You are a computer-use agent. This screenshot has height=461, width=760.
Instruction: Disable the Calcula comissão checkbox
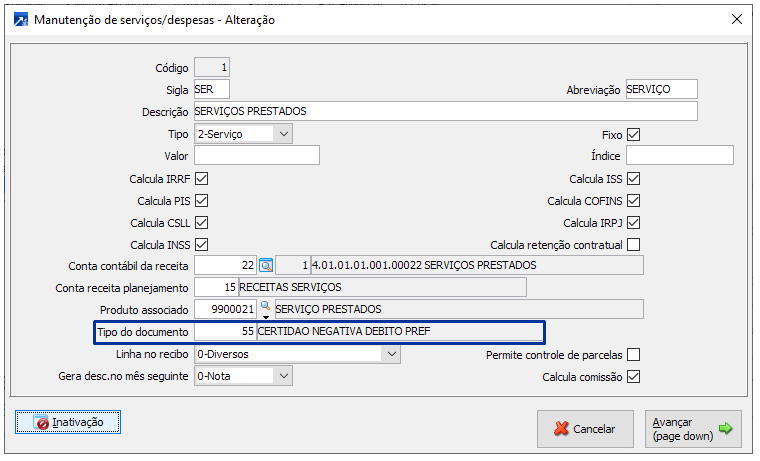click(x=633, y=377)
